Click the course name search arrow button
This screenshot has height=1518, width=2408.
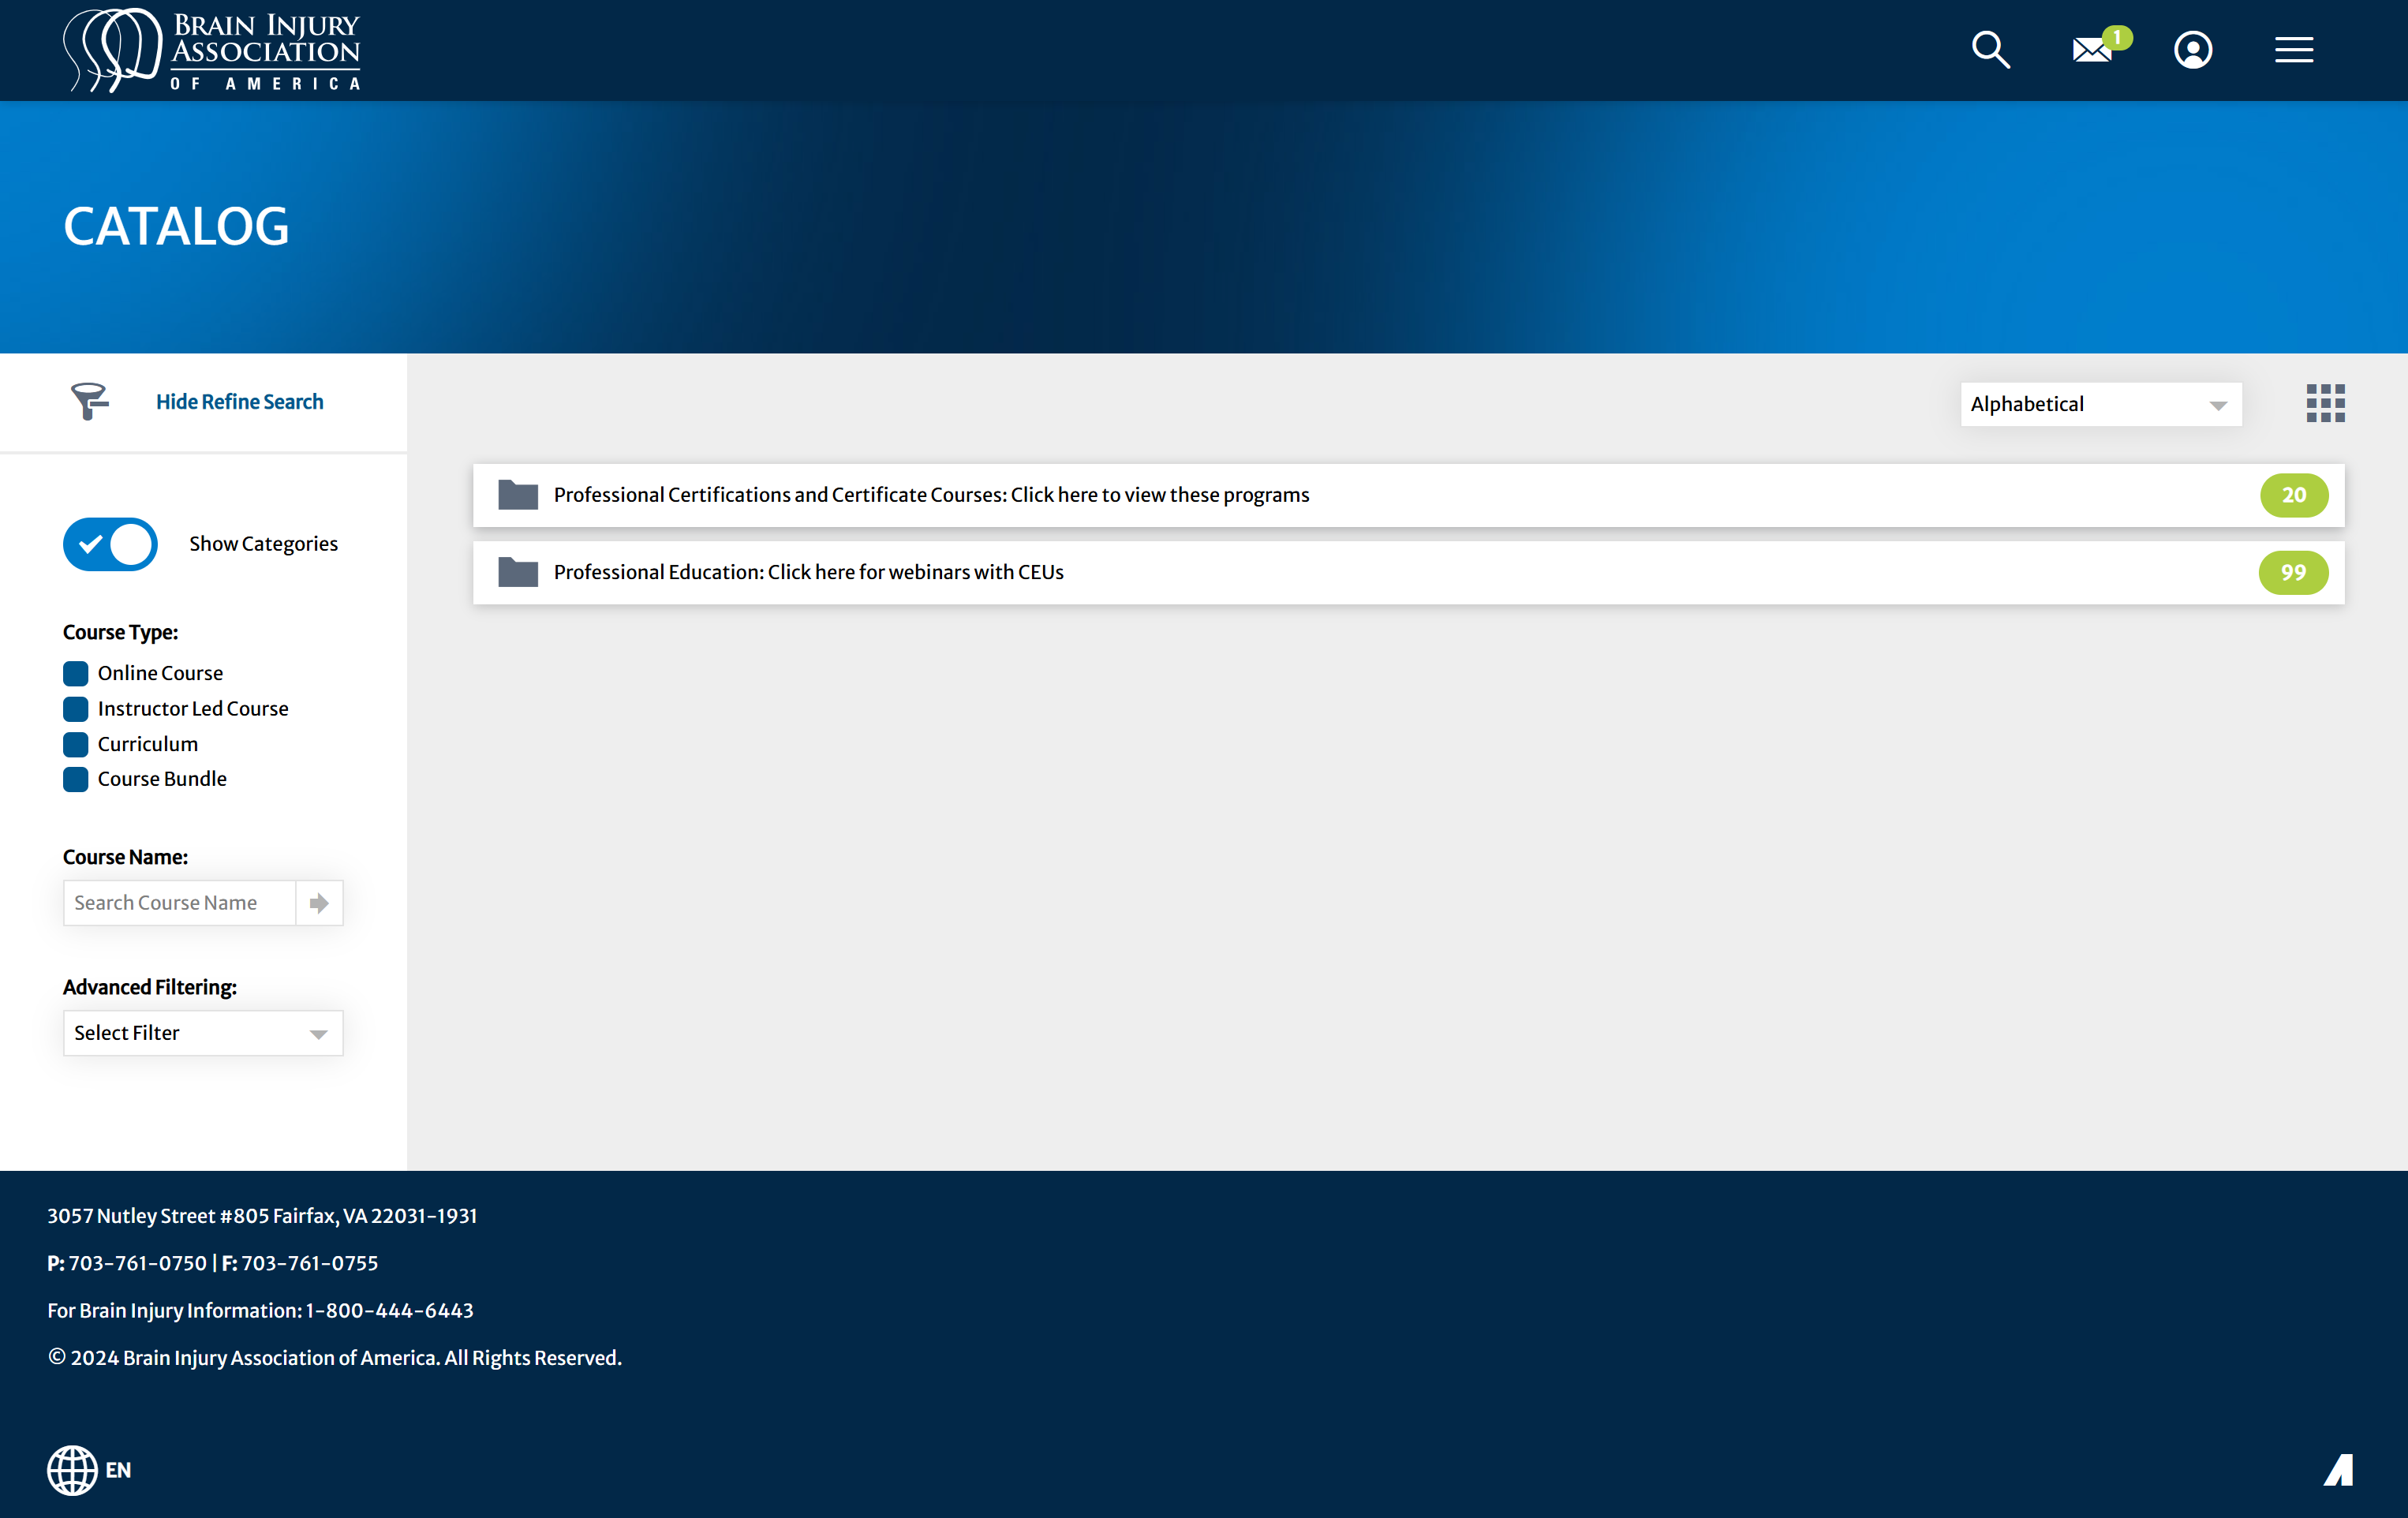pos(319,903)
